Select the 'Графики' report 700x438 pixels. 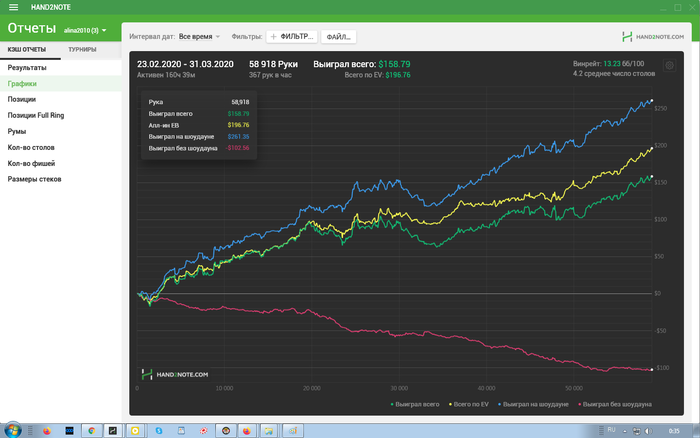[x=61, y=83]
